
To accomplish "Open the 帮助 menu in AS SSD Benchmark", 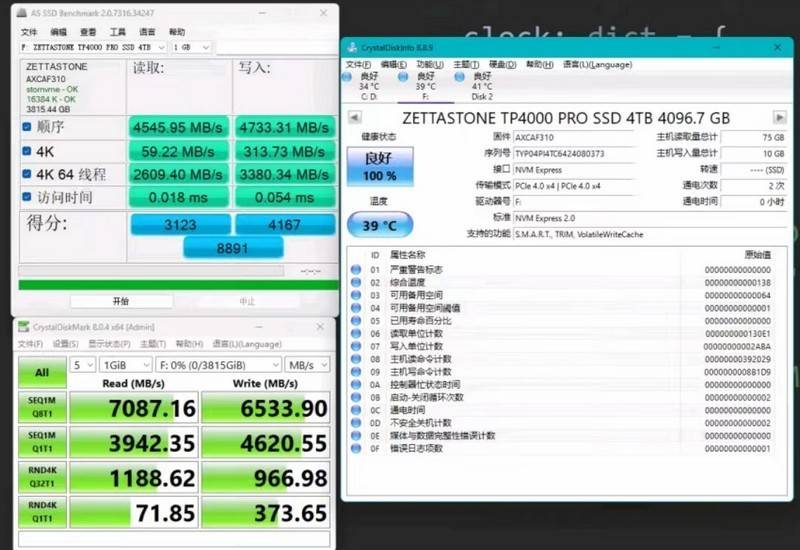I will [x=177, y=32].
